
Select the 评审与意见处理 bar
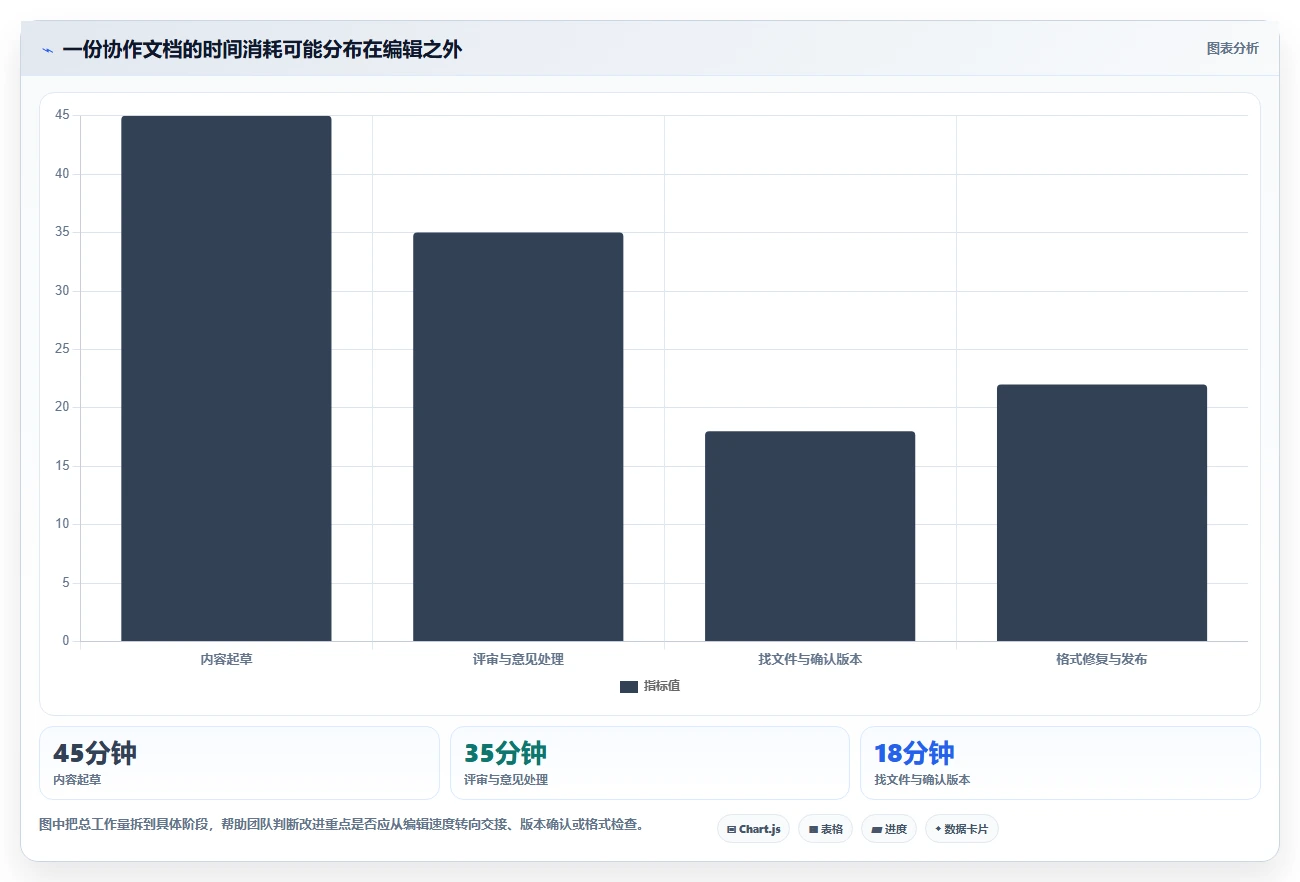(518, 437)
